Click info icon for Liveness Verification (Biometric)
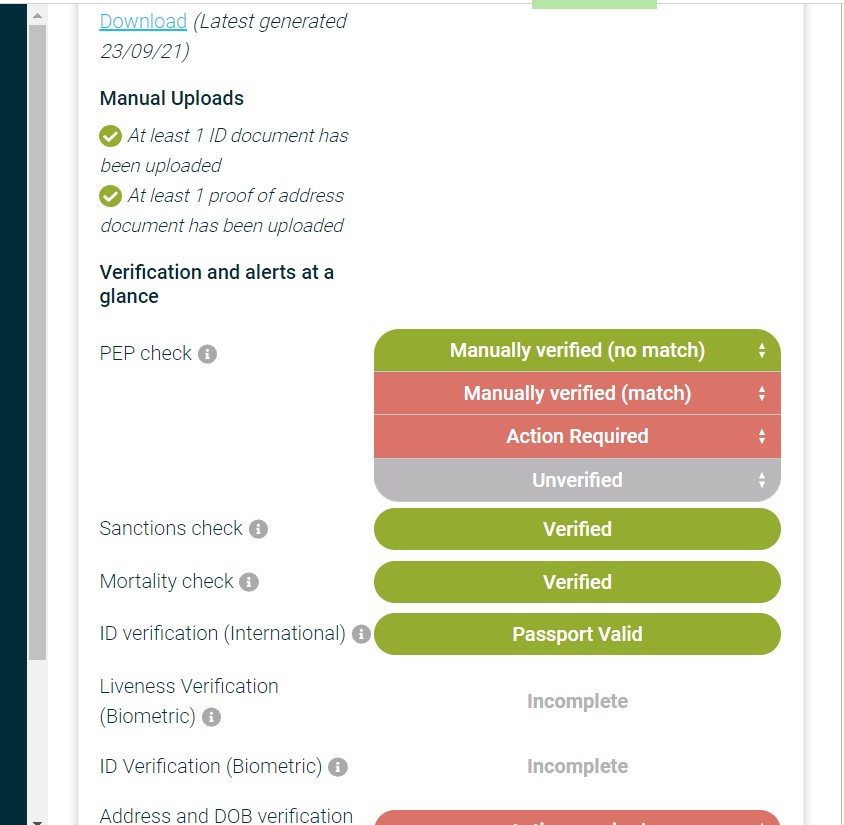 [211, 717]
